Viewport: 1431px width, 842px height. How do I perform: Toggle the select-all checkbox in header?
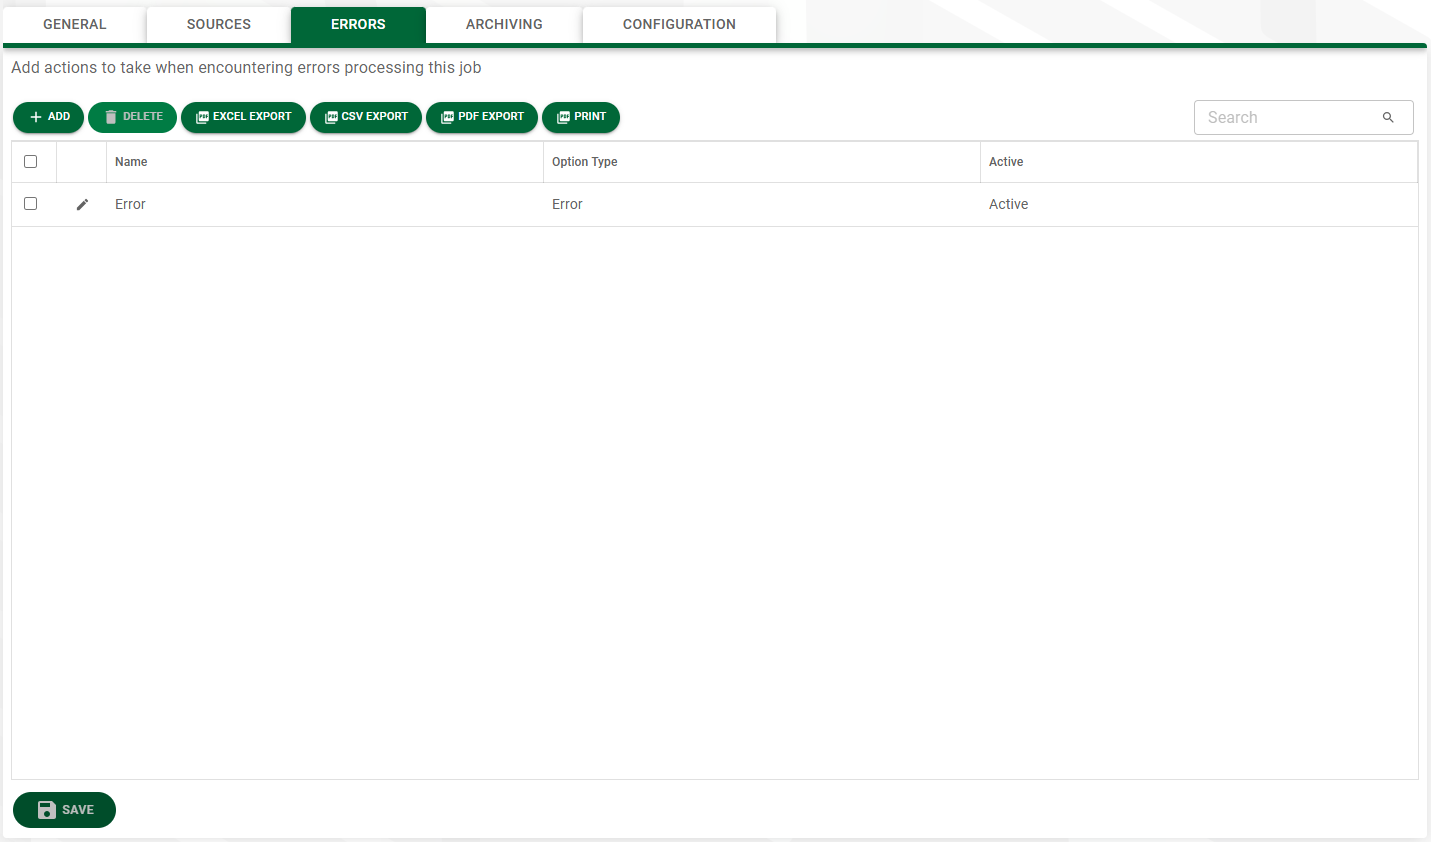click(30, 161)
